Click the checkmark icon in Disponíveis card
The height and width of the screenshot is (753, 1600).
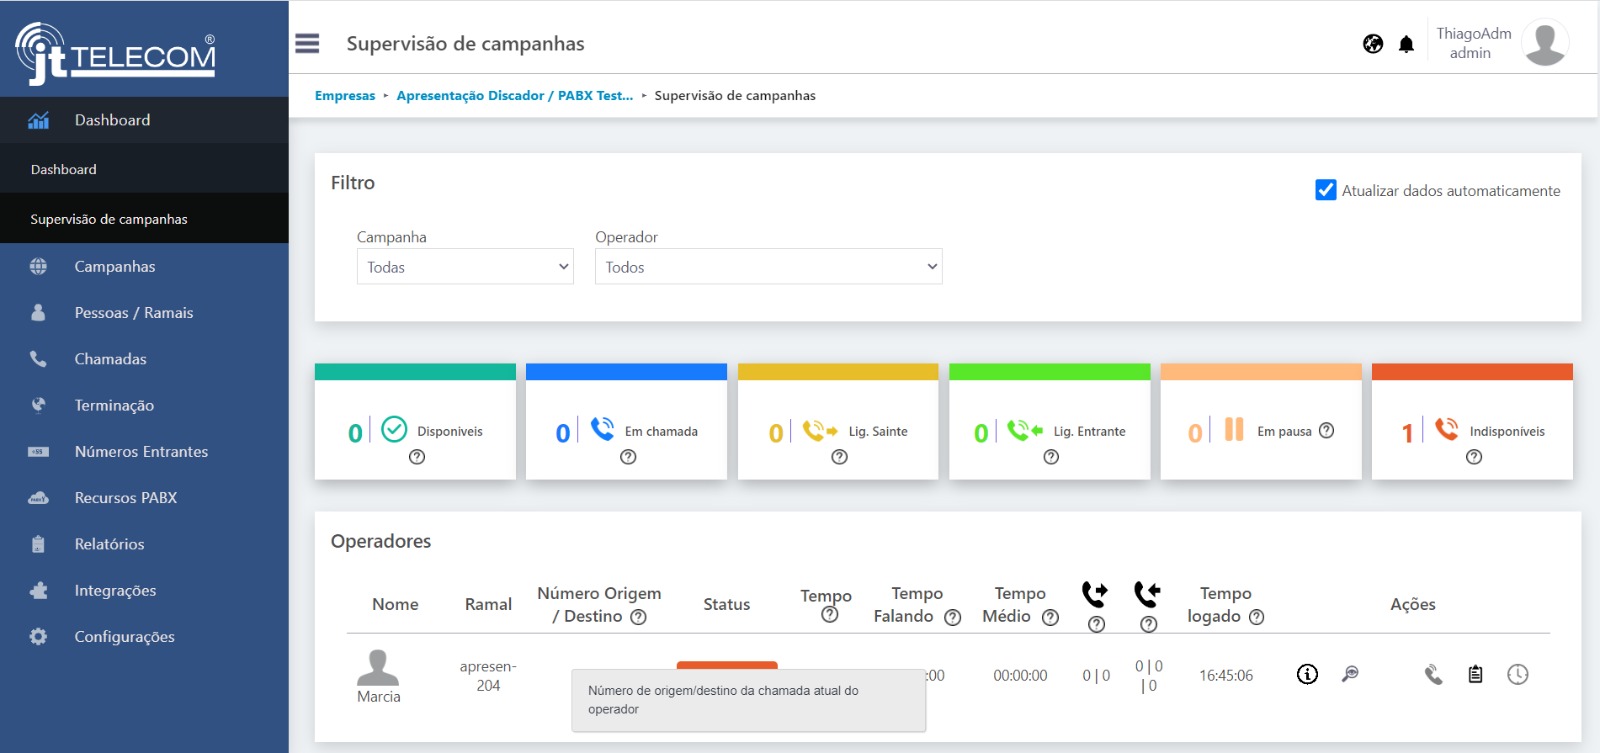[394, 429]
